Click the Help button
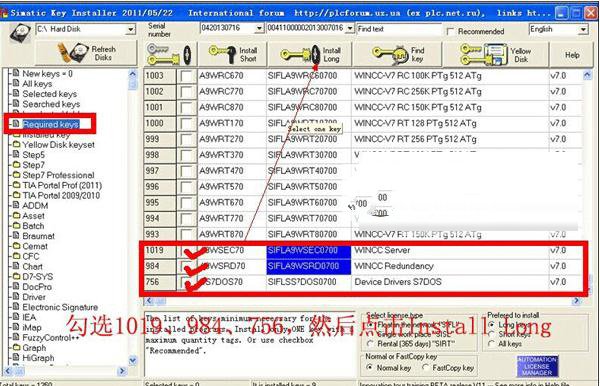This screenshot has width=600, height=386. pyautogui.click(x=572, y=55)
